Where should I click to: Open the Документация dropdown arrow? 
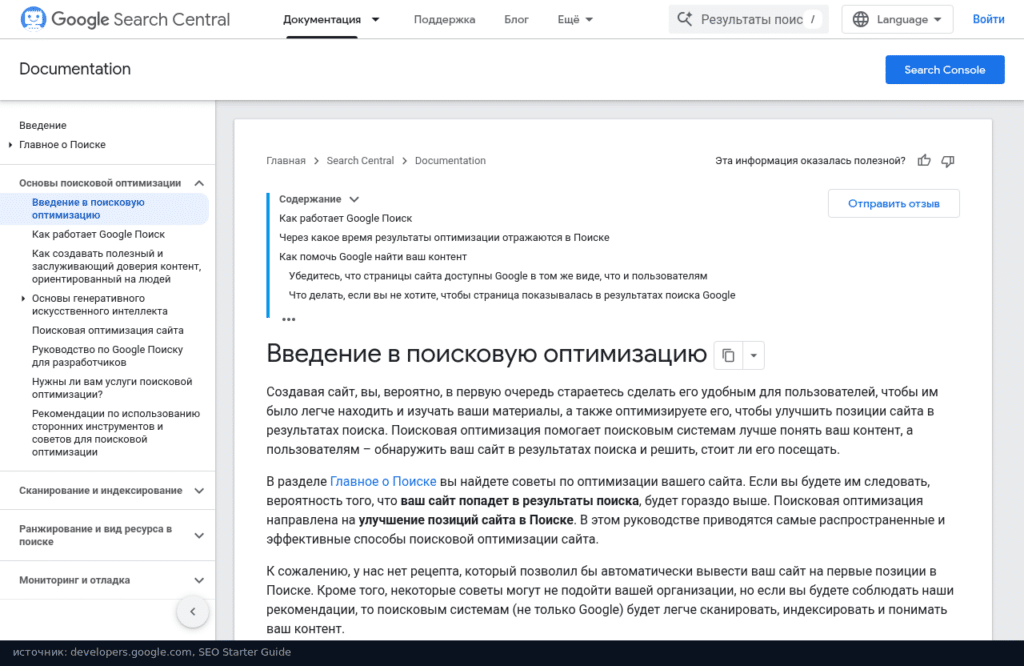click(x=376, y=20)
